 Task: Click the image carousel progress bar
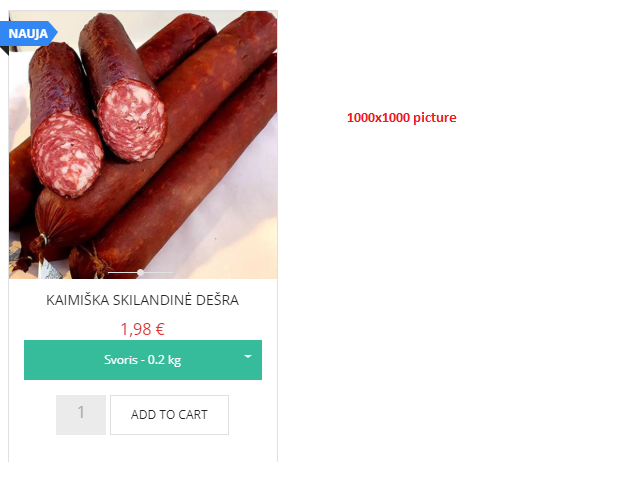pyautogui.click(x=140, y=273)
